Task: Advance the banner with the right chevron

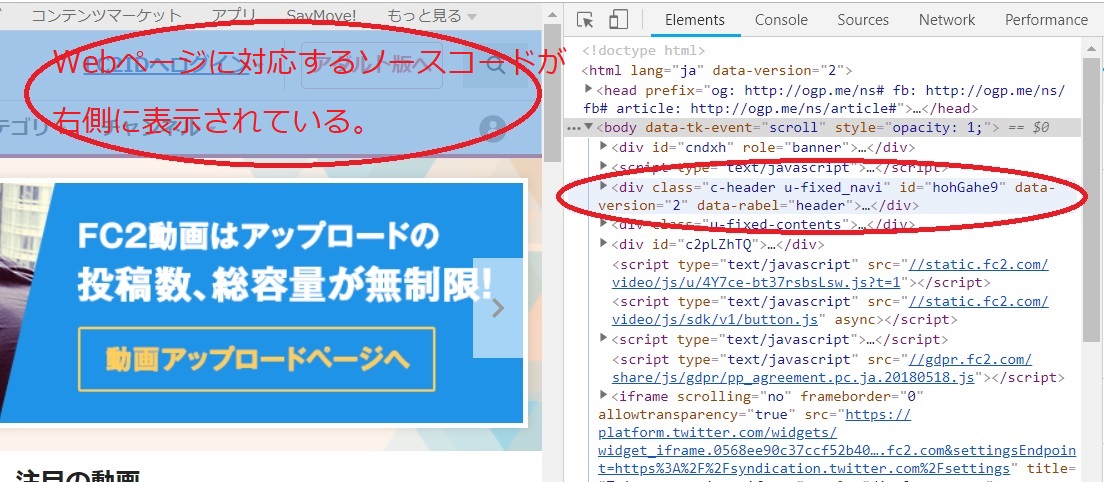Action: pos(498,307)
